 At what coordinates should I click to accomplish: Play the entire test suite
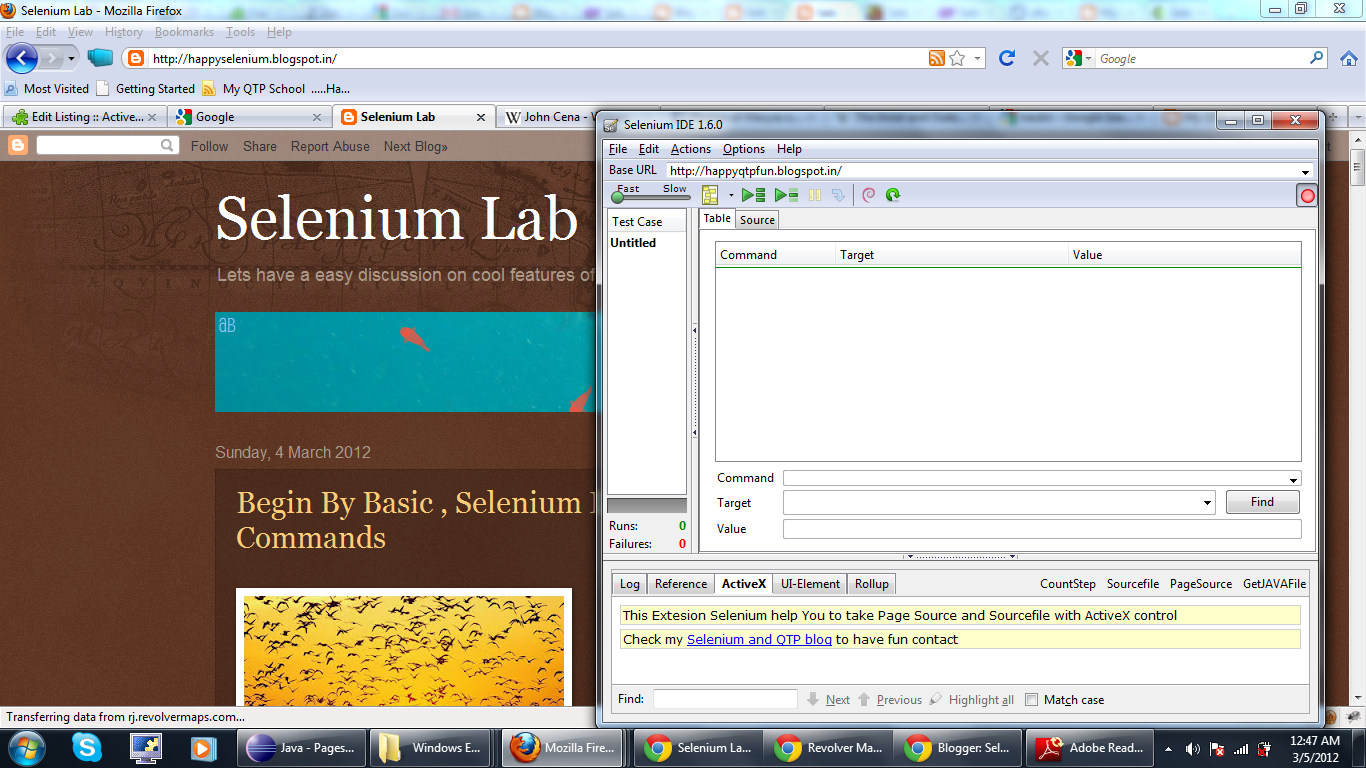point(753,195)
